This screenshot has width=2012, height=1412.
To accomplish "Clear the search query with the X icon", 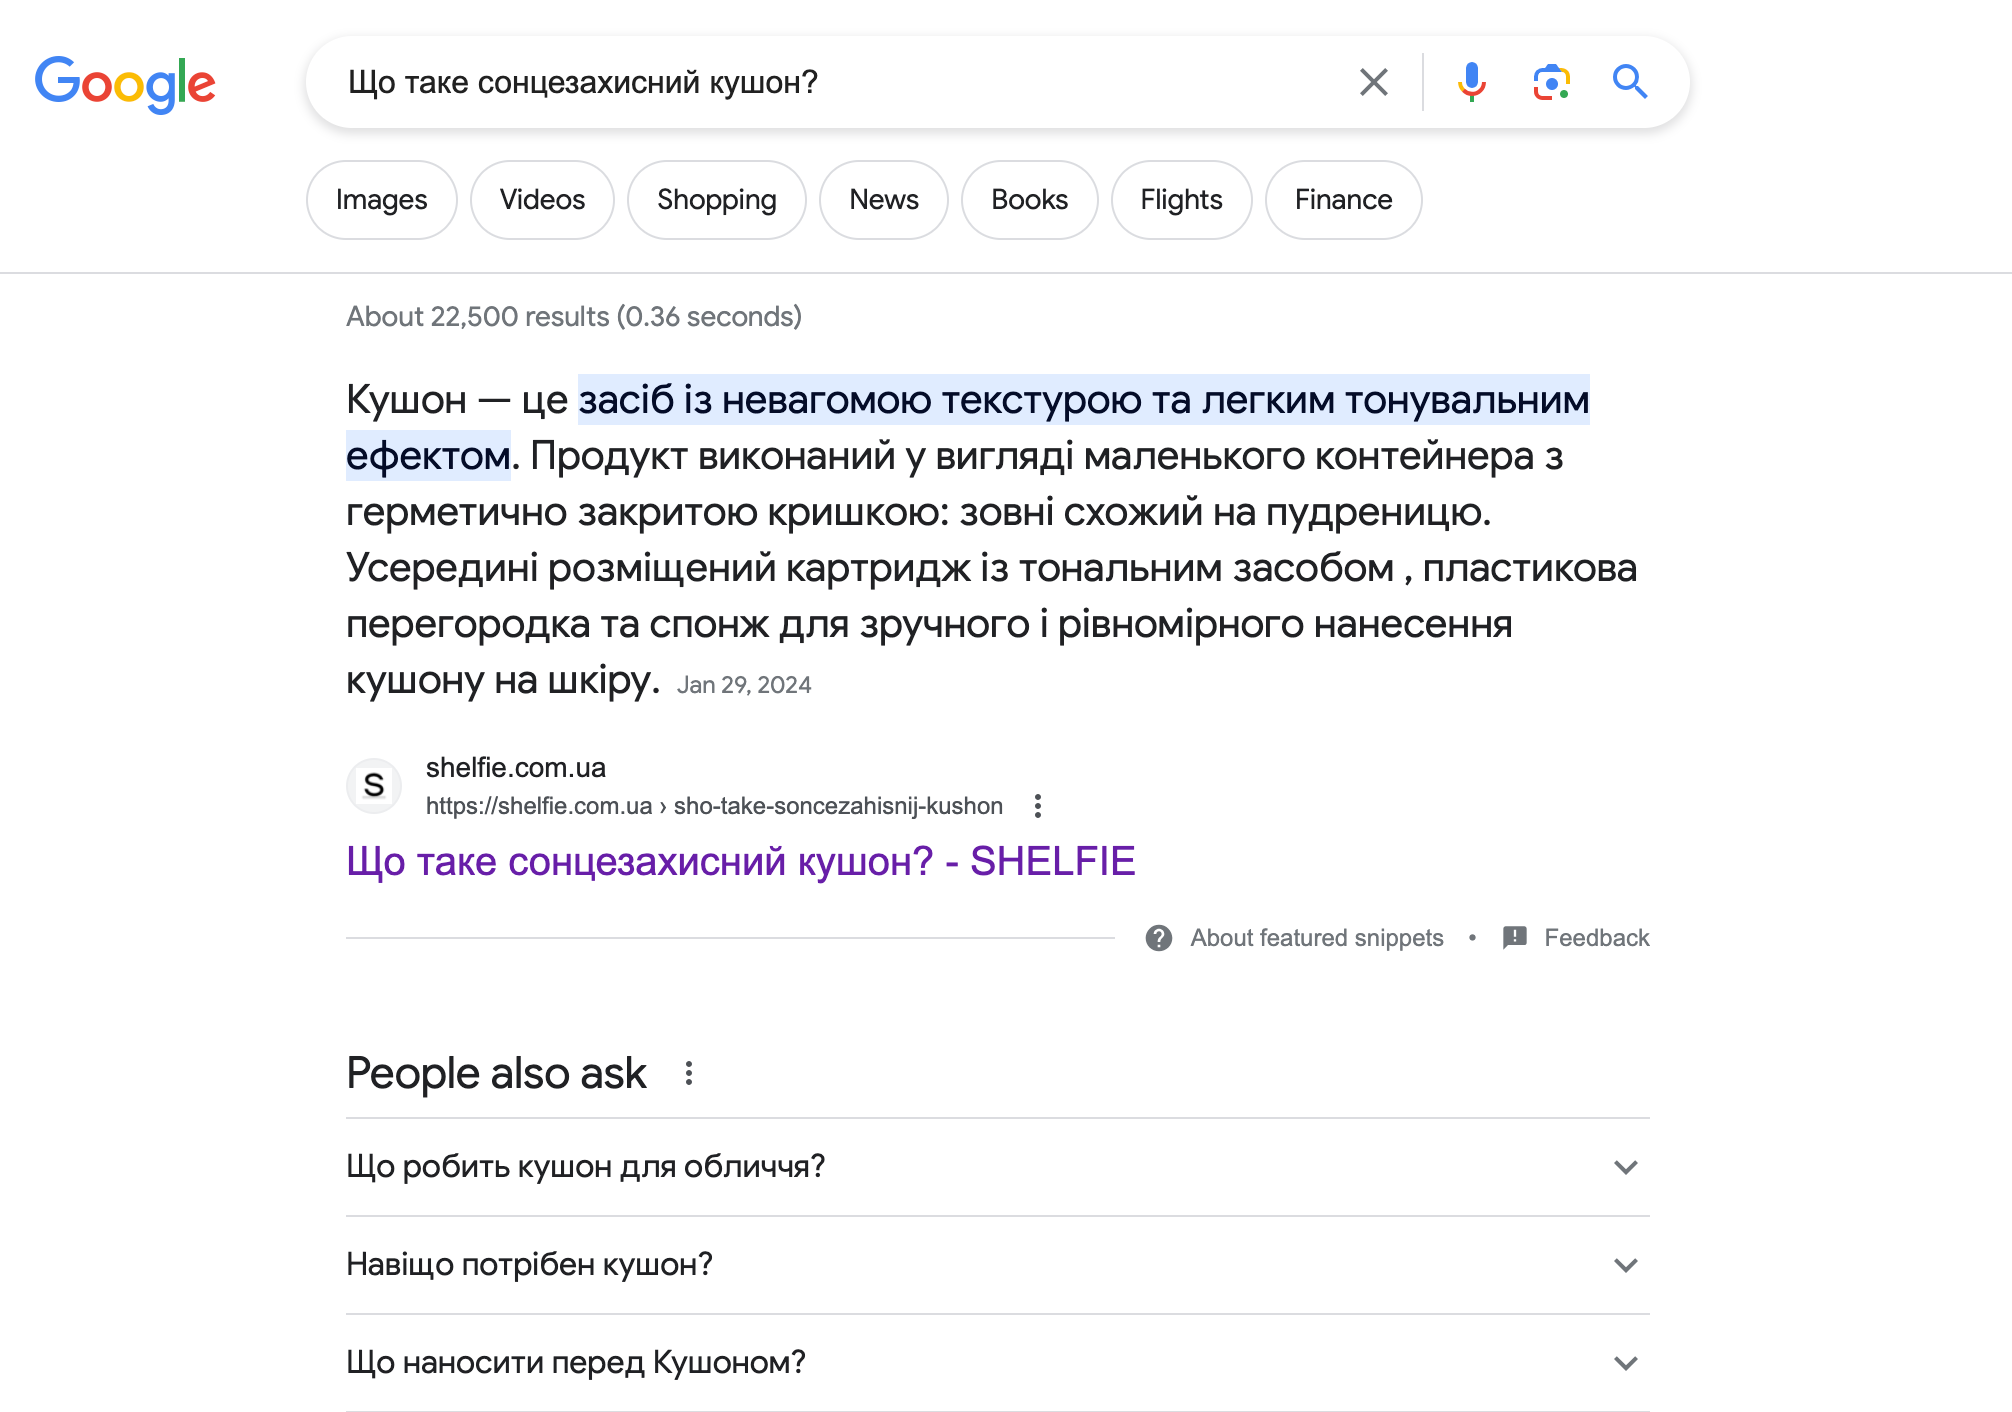I will coord(1373,82).
